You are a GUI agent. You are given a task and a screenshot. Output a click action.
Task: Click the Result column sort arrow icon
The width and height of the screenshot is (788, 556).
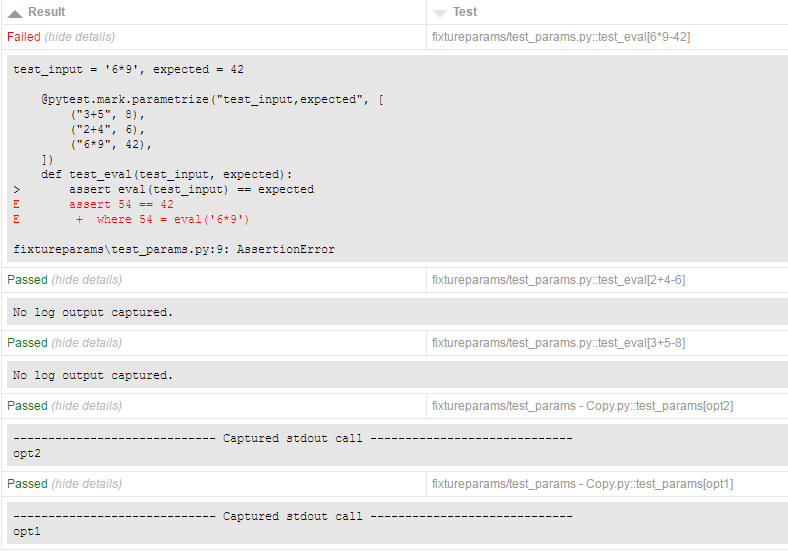click(x=15, y=12)
